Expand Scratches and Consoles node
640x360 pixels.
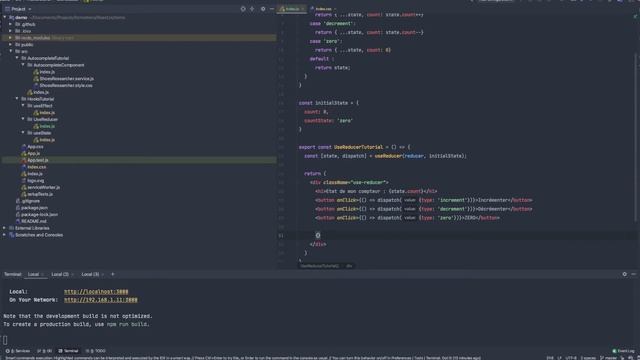pos(4,235)
